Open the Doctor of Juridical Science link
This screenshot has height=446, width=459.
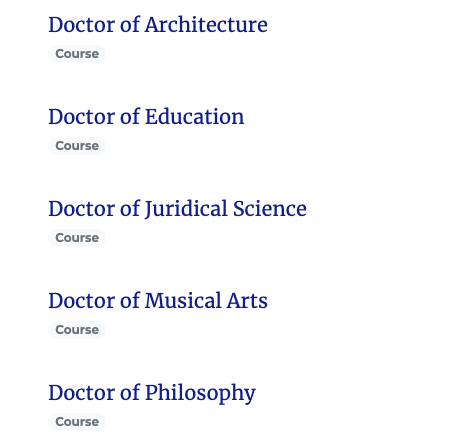point(177,209)
